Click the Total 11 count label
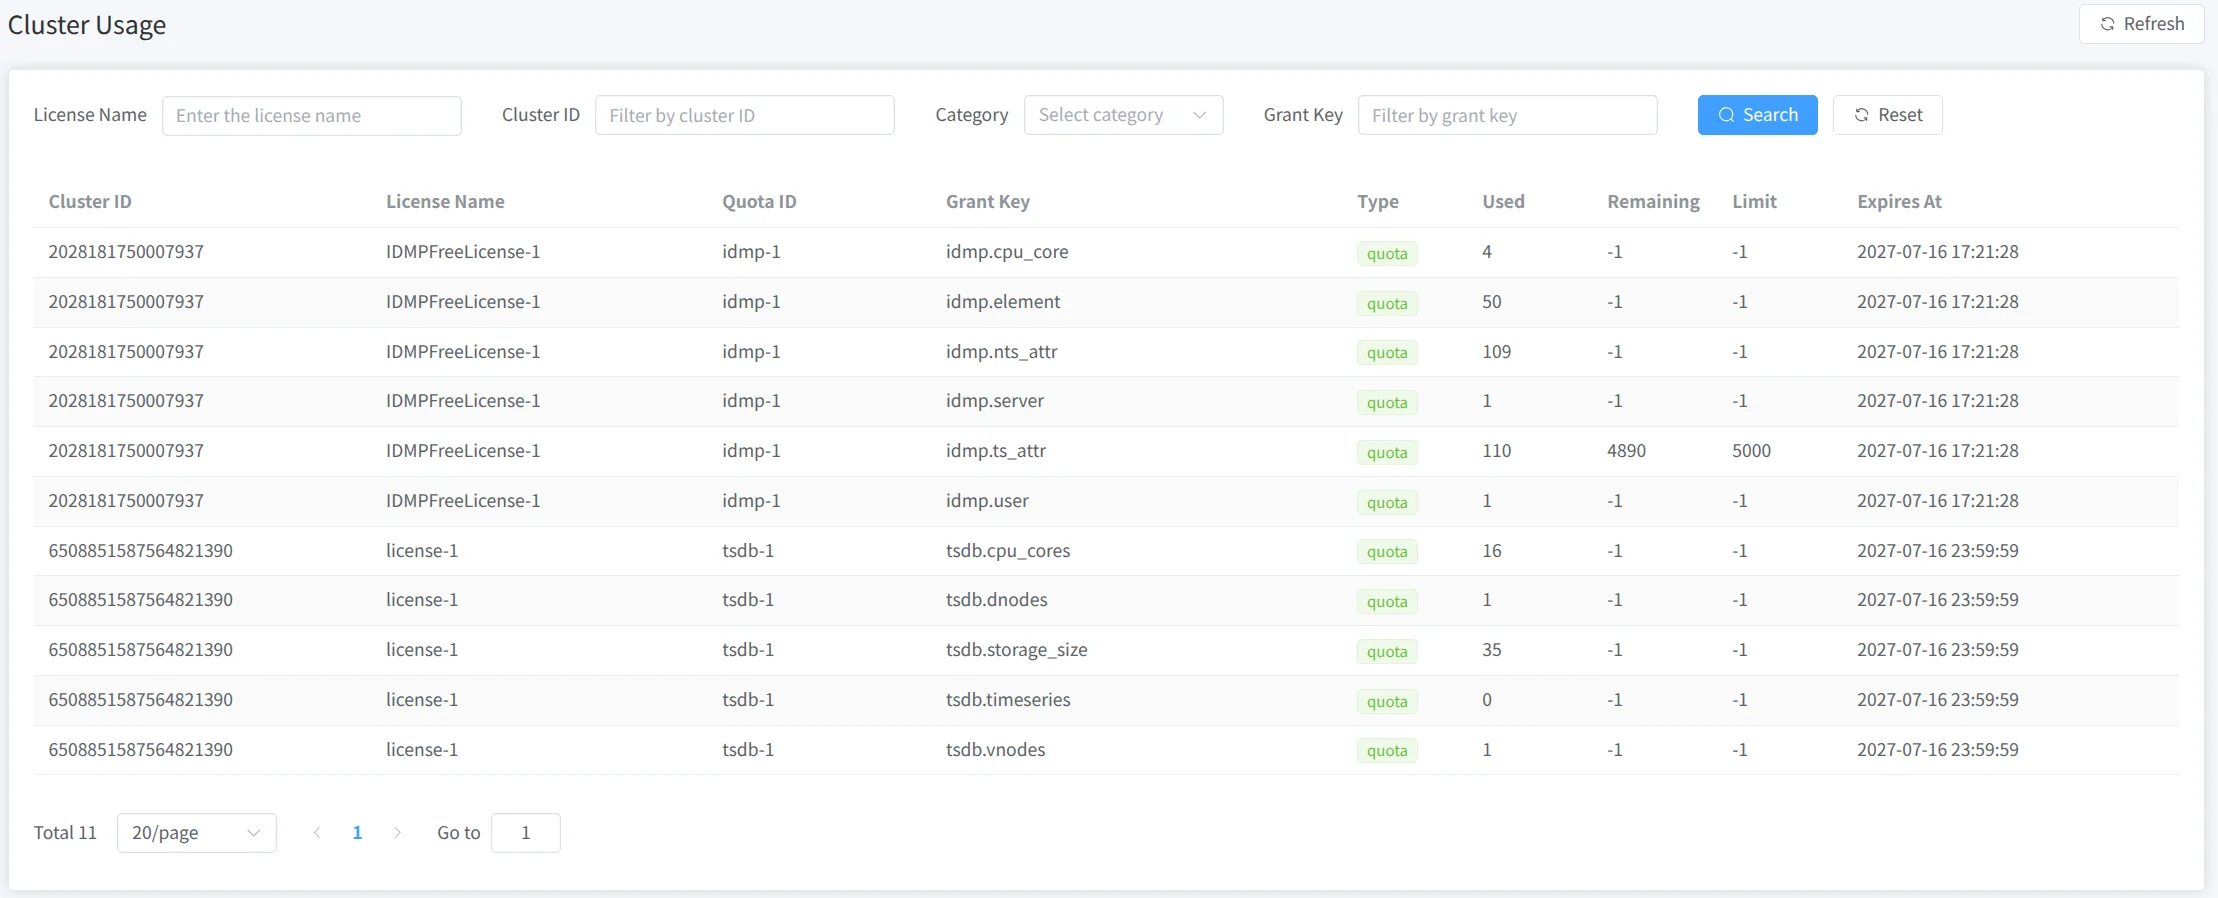This screenshot has height=898, width=2218. (x=65, y=833)
